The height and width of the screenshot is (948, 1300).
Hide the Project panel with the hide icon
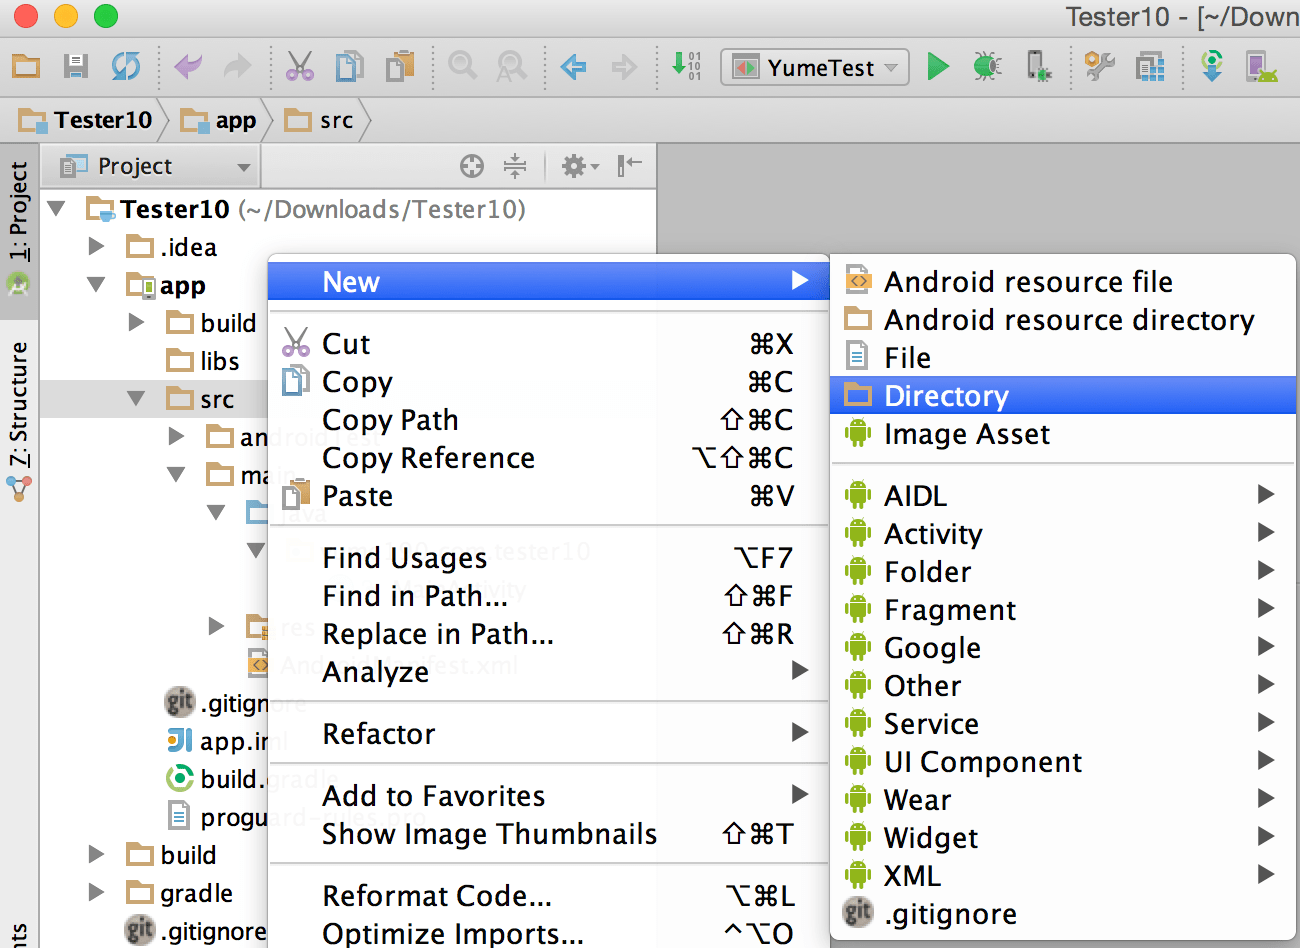pyautogui.click(x=629, y=165)
